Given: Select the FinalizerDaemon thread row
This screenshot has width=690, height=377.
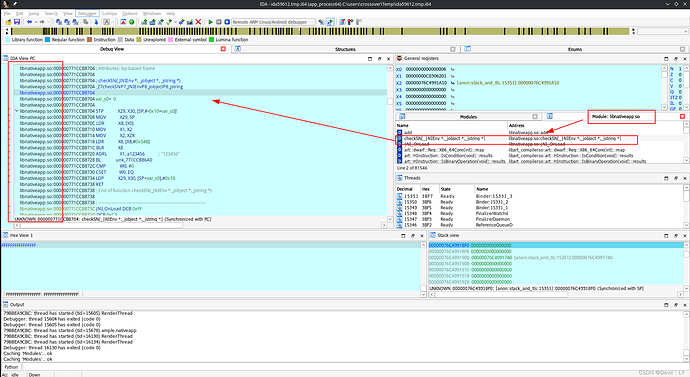Looking at the screenshot, I should click(539, 219).
